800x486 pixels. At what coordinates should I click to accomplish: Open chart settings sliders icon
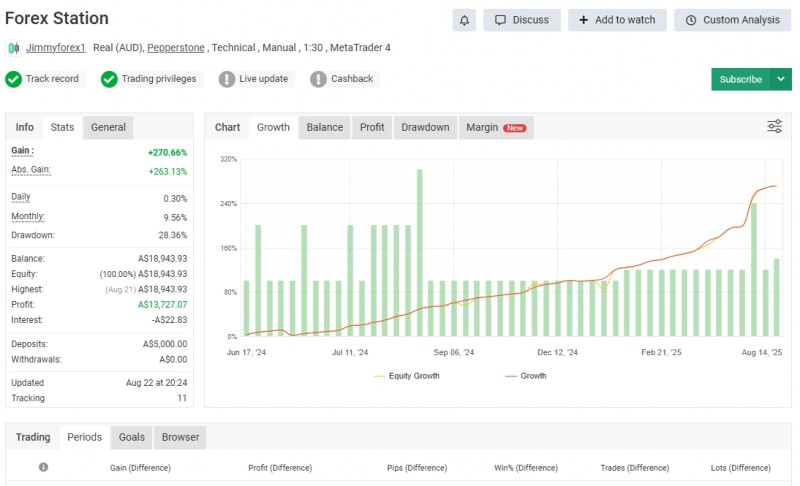(774, 126)
